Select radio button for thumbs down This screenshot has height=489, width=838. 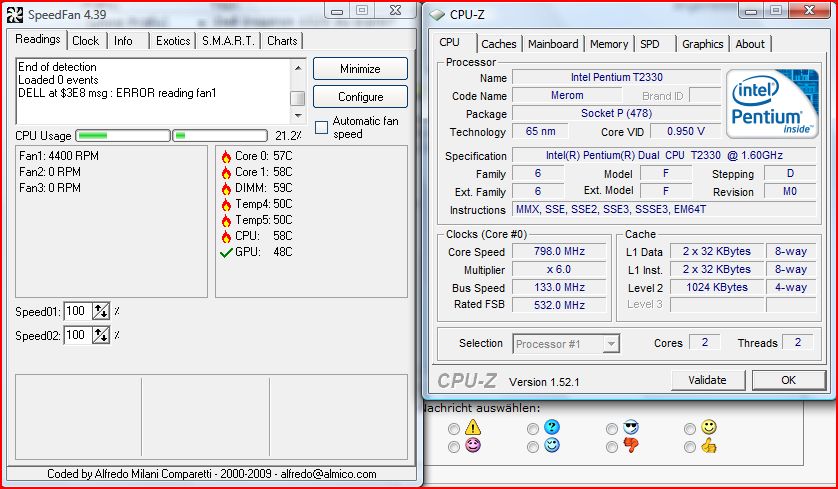(x=611, y=447)
